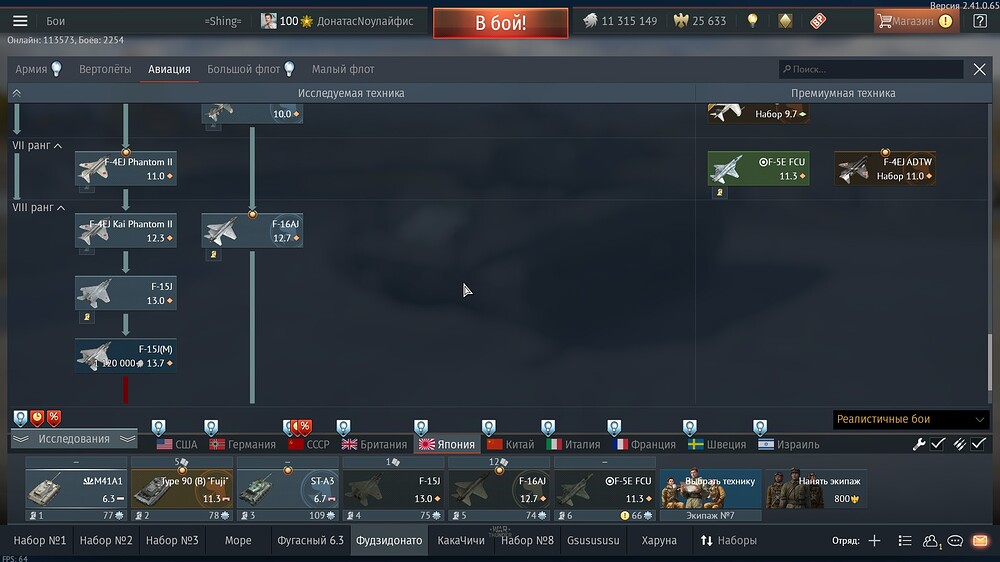1000x562 pixels.
Task: Click the silver lions currency icon
Action: pyautogui.click(x=590, y=21)
